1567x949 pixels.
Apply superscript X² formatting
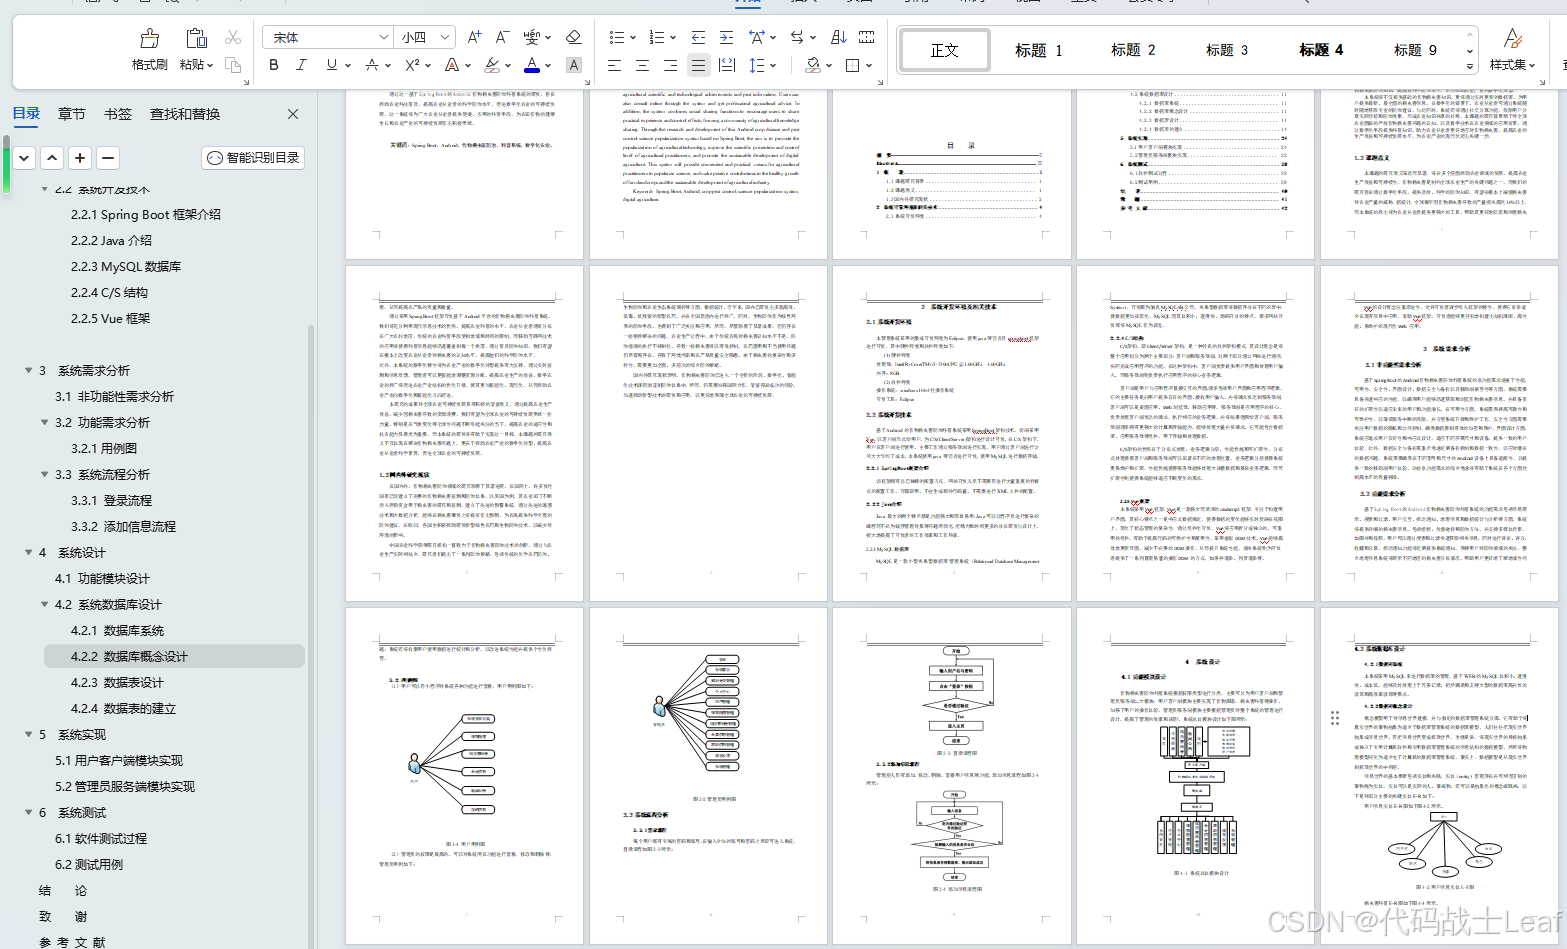coord(412,65)
